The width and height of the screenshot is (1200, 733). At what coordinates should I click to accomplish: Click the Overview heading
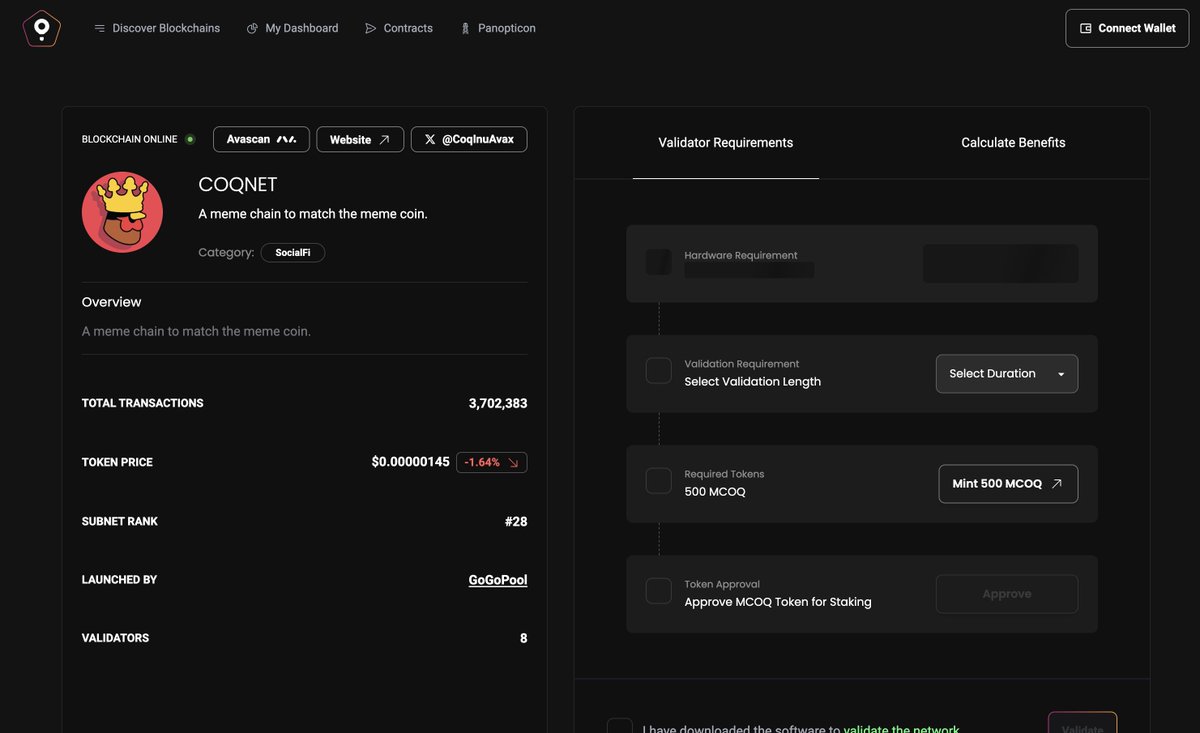click(112, 302)
